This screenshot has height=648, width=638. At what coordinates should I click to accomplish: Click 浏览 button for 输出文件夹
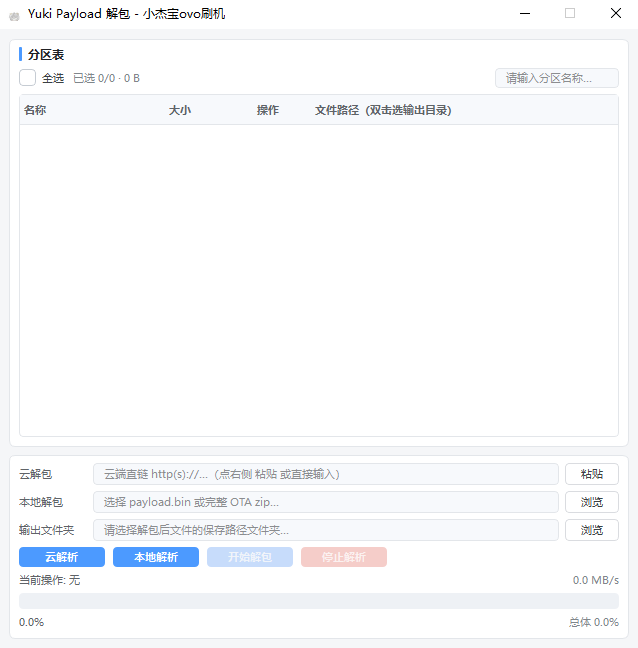click(x=592, y=530)
